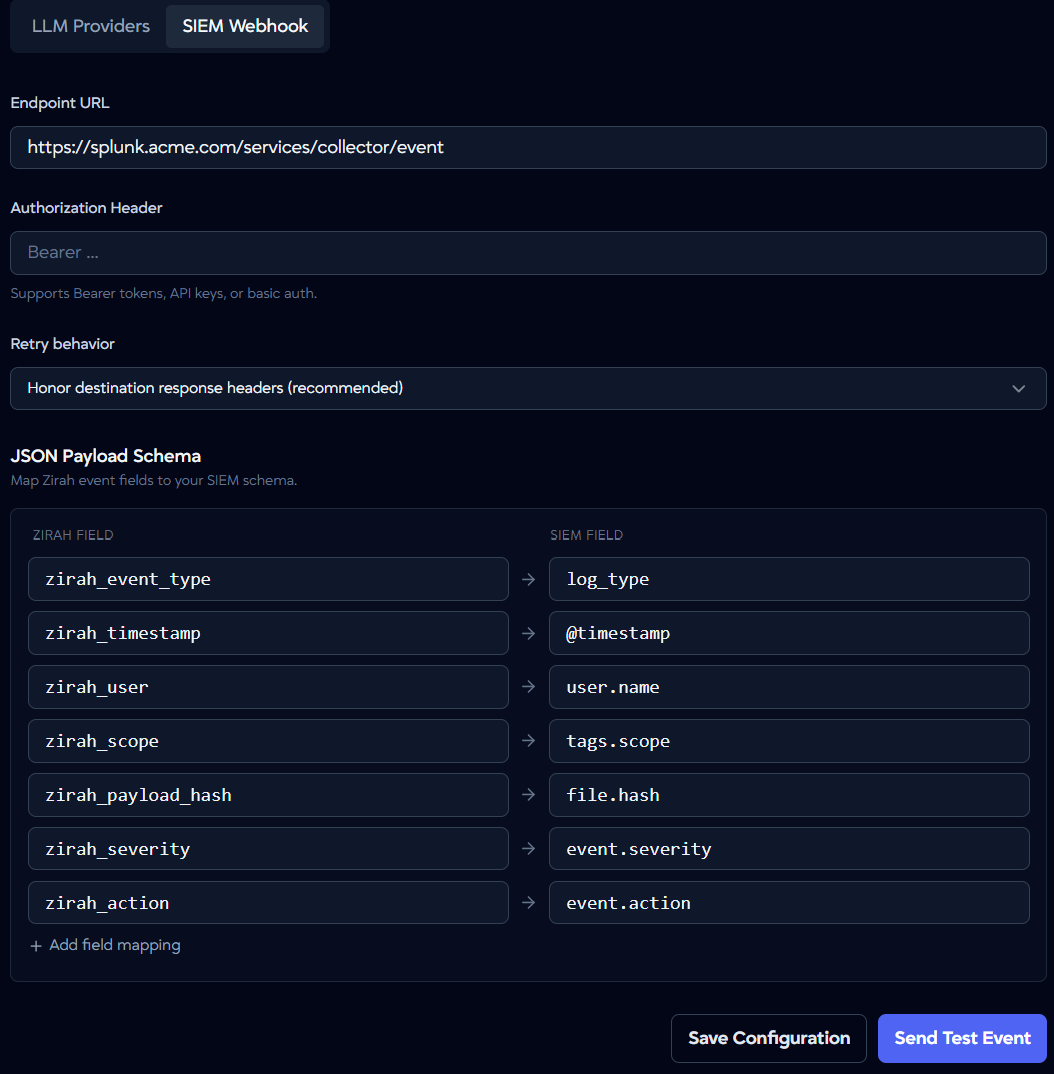
Task: Edit the log_type SIEM field
Action: 789,579
